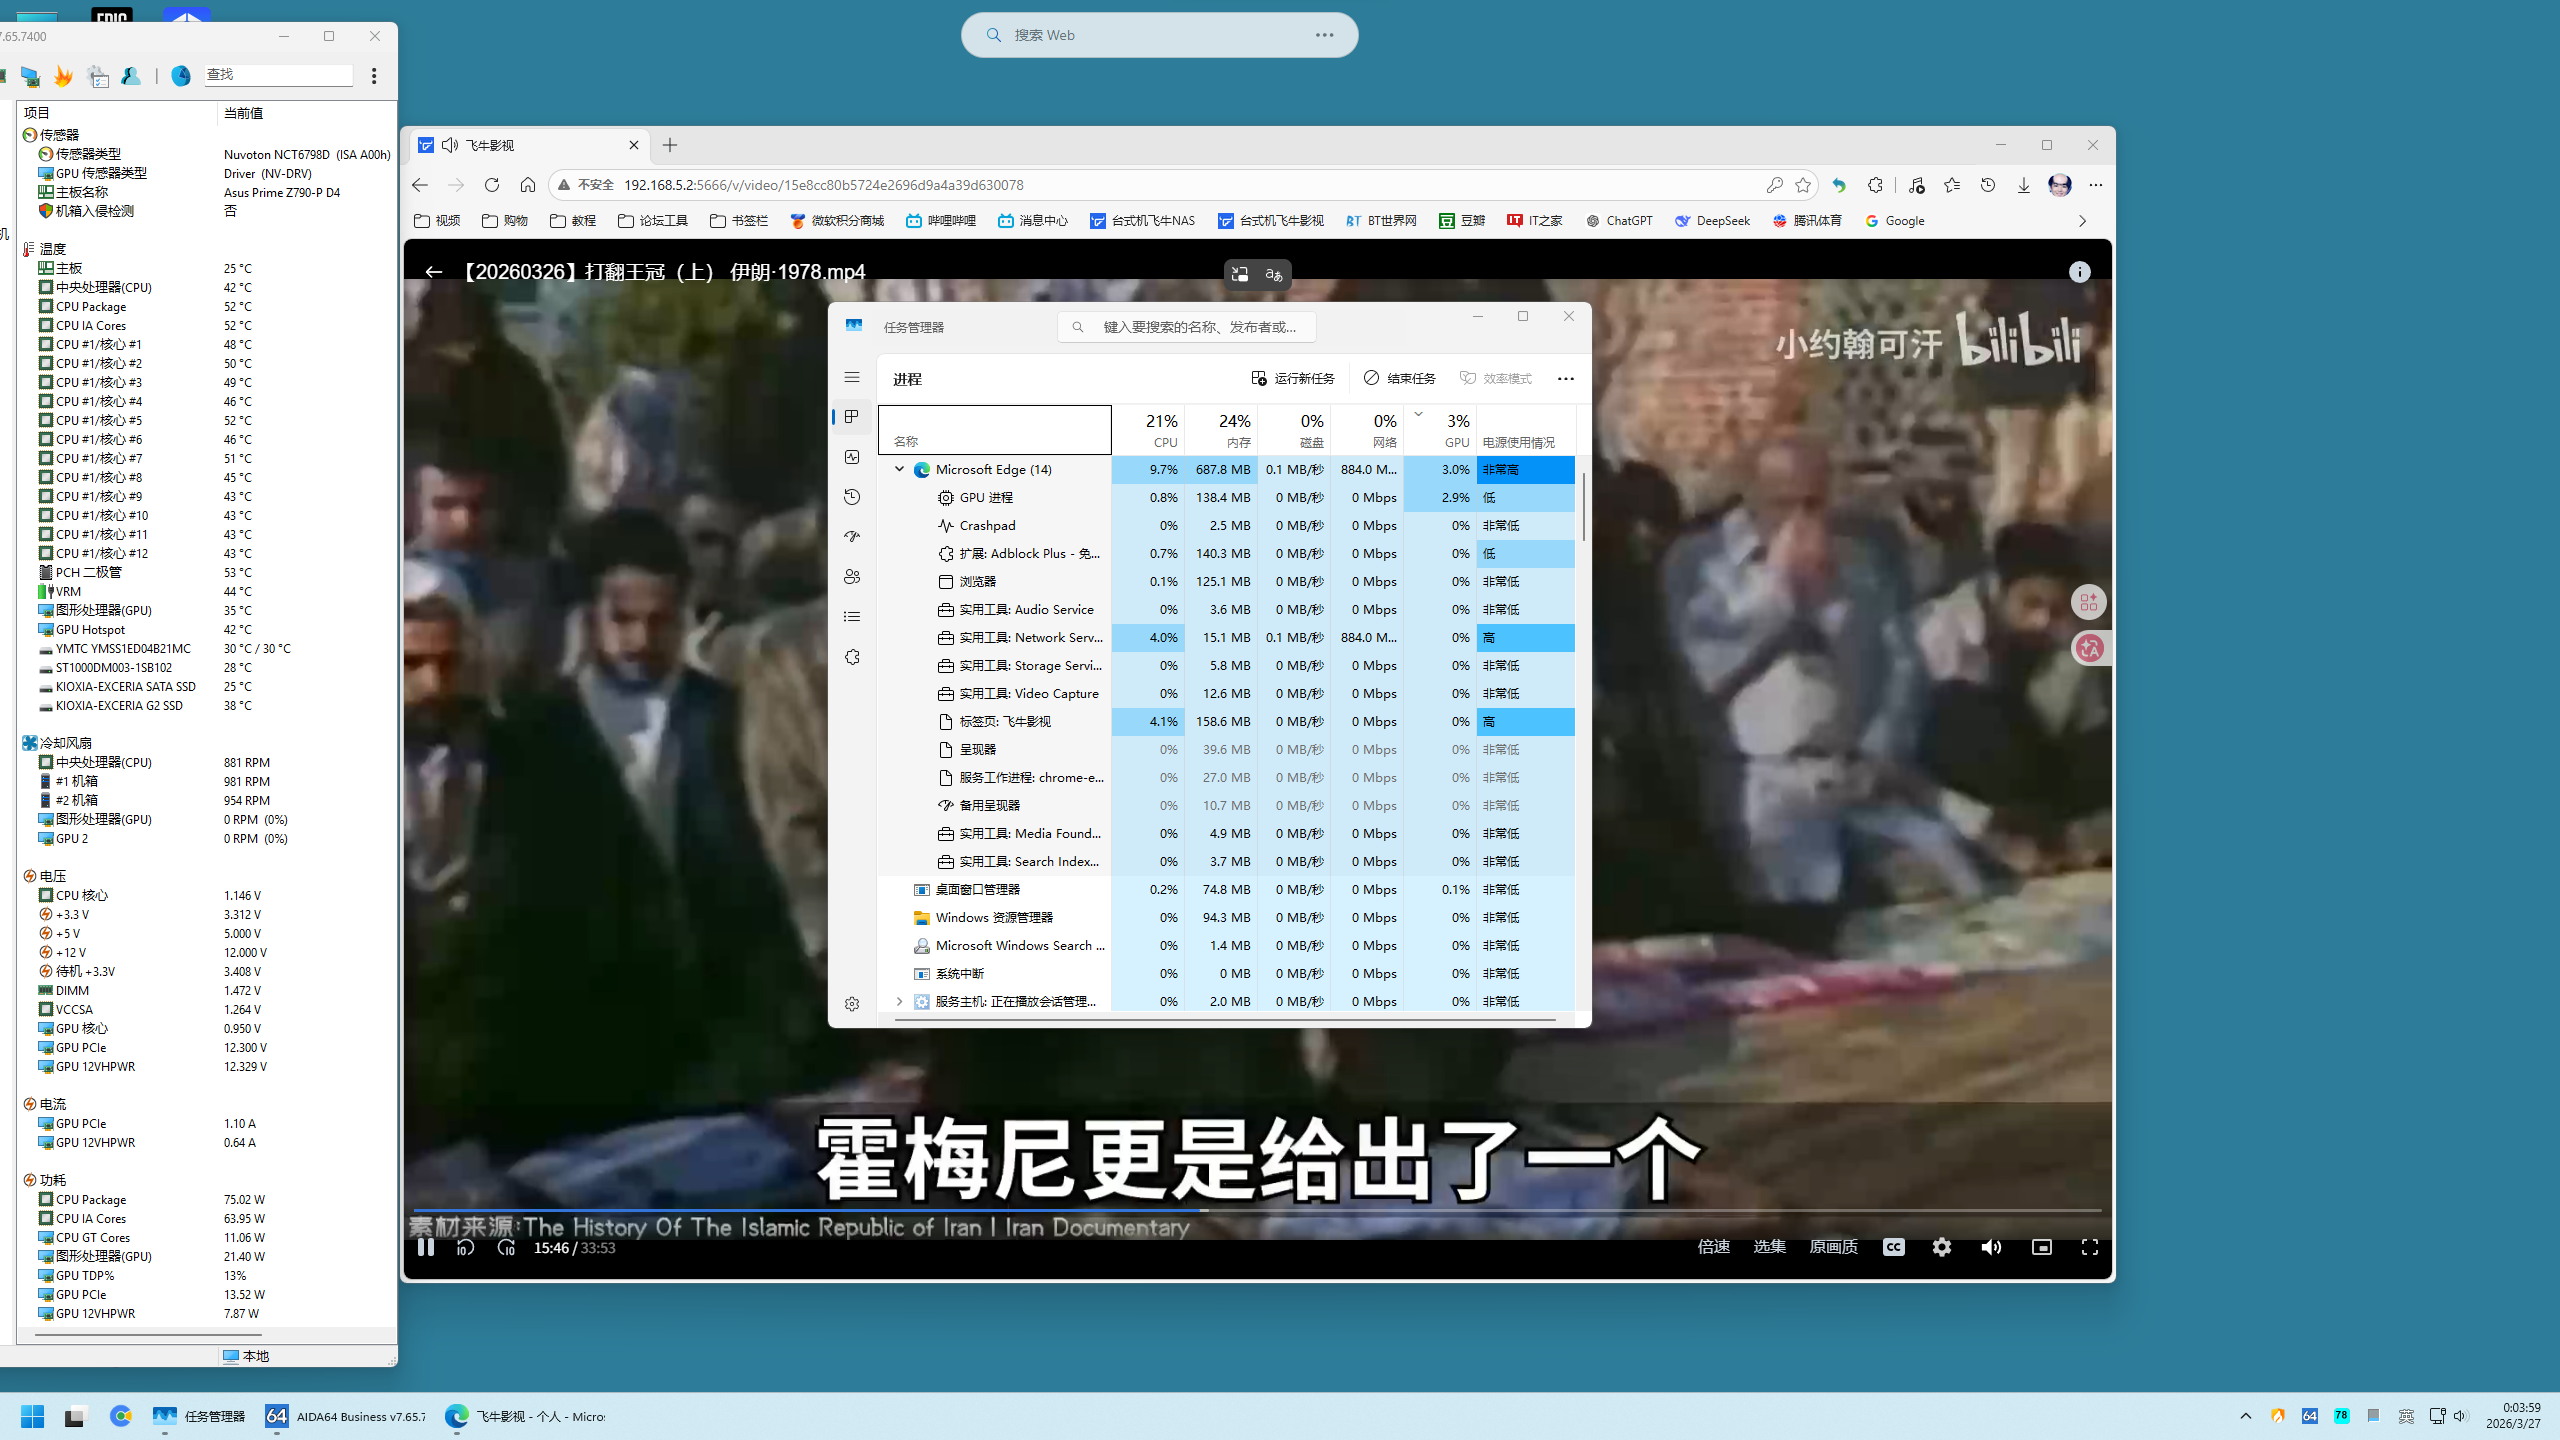This screenshot has width=2560, height=1440.
Task: Run AIDA64 system stability test flame icon
Action: point(64,75)
